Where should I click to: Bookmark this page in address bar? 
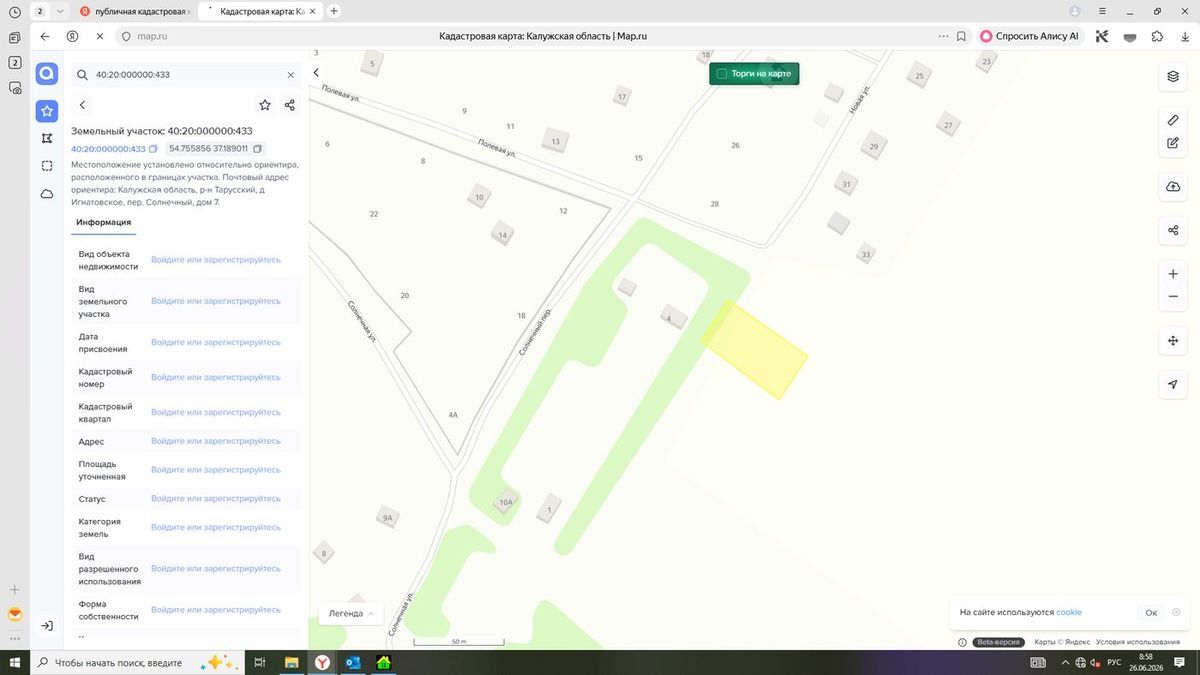[x=961, y=36]
